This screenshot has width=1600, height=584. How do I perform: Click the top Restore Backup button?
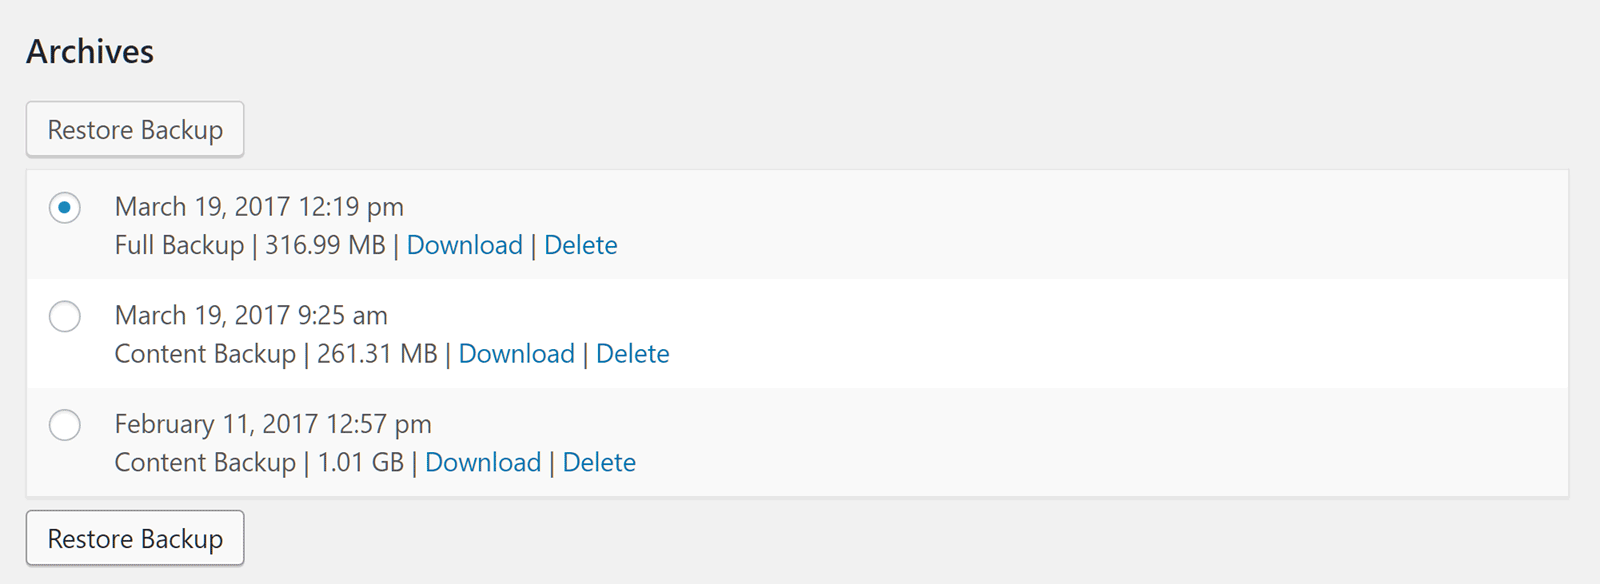tap(135, 130)
